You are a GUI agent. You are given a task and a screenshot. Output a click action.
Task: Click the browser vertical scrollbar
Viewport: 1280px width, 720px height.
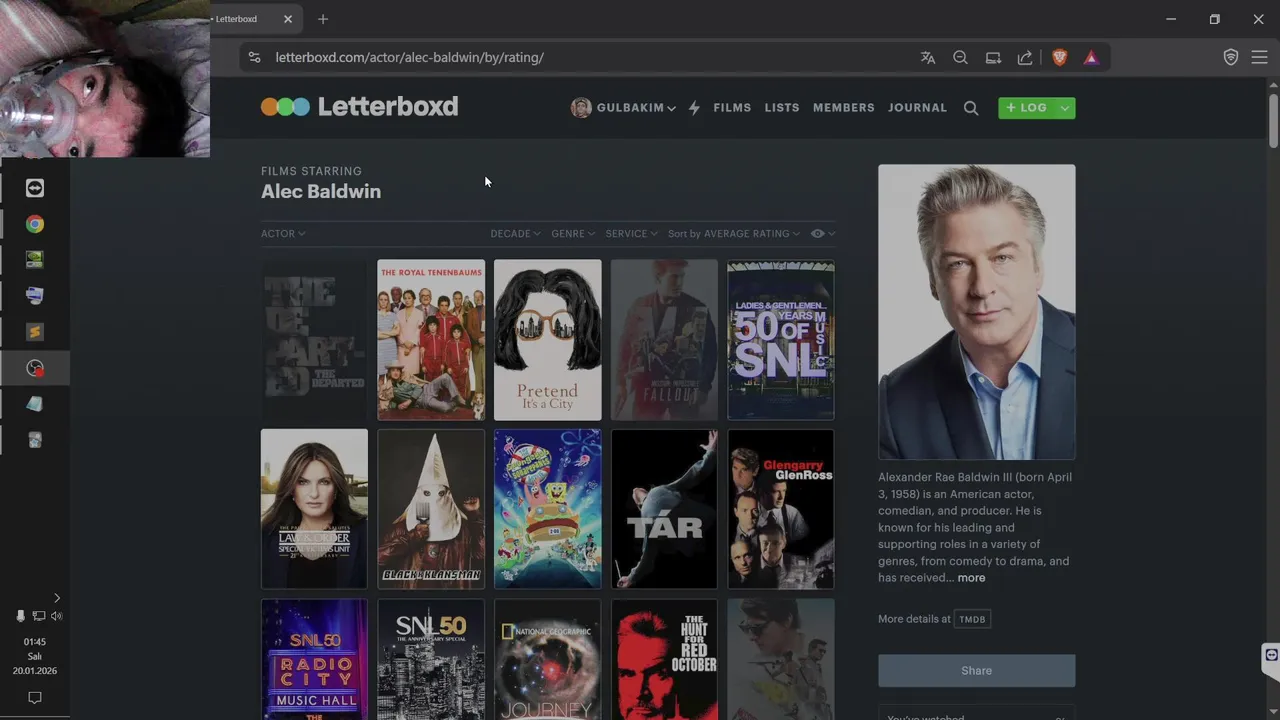click(1273, 120)
